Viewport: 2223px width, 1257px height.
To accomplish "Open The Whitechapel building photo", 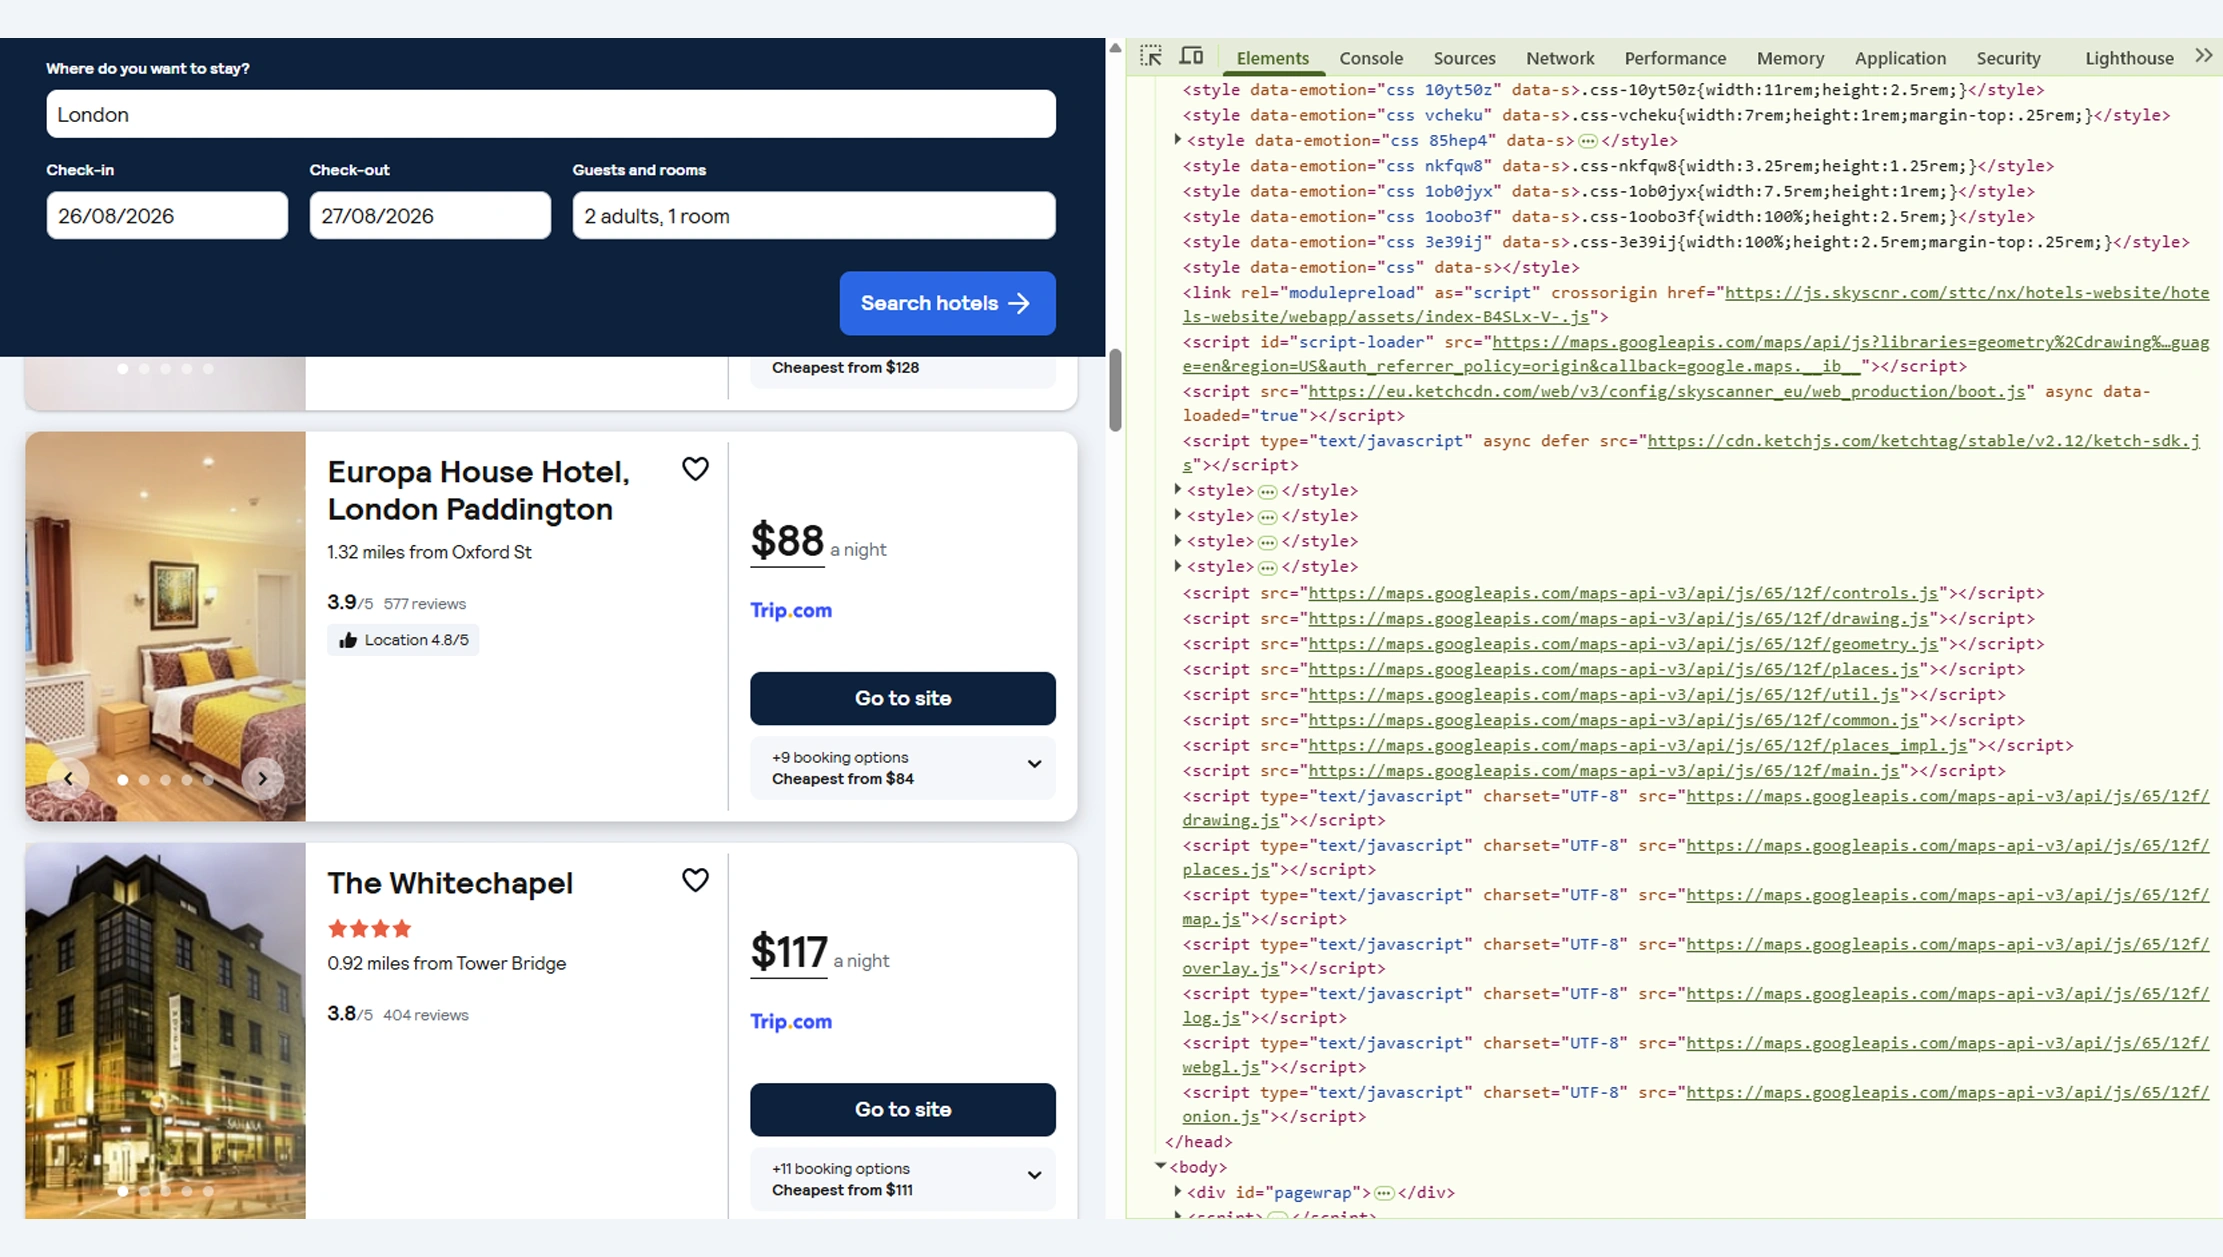I will 165,1030.
